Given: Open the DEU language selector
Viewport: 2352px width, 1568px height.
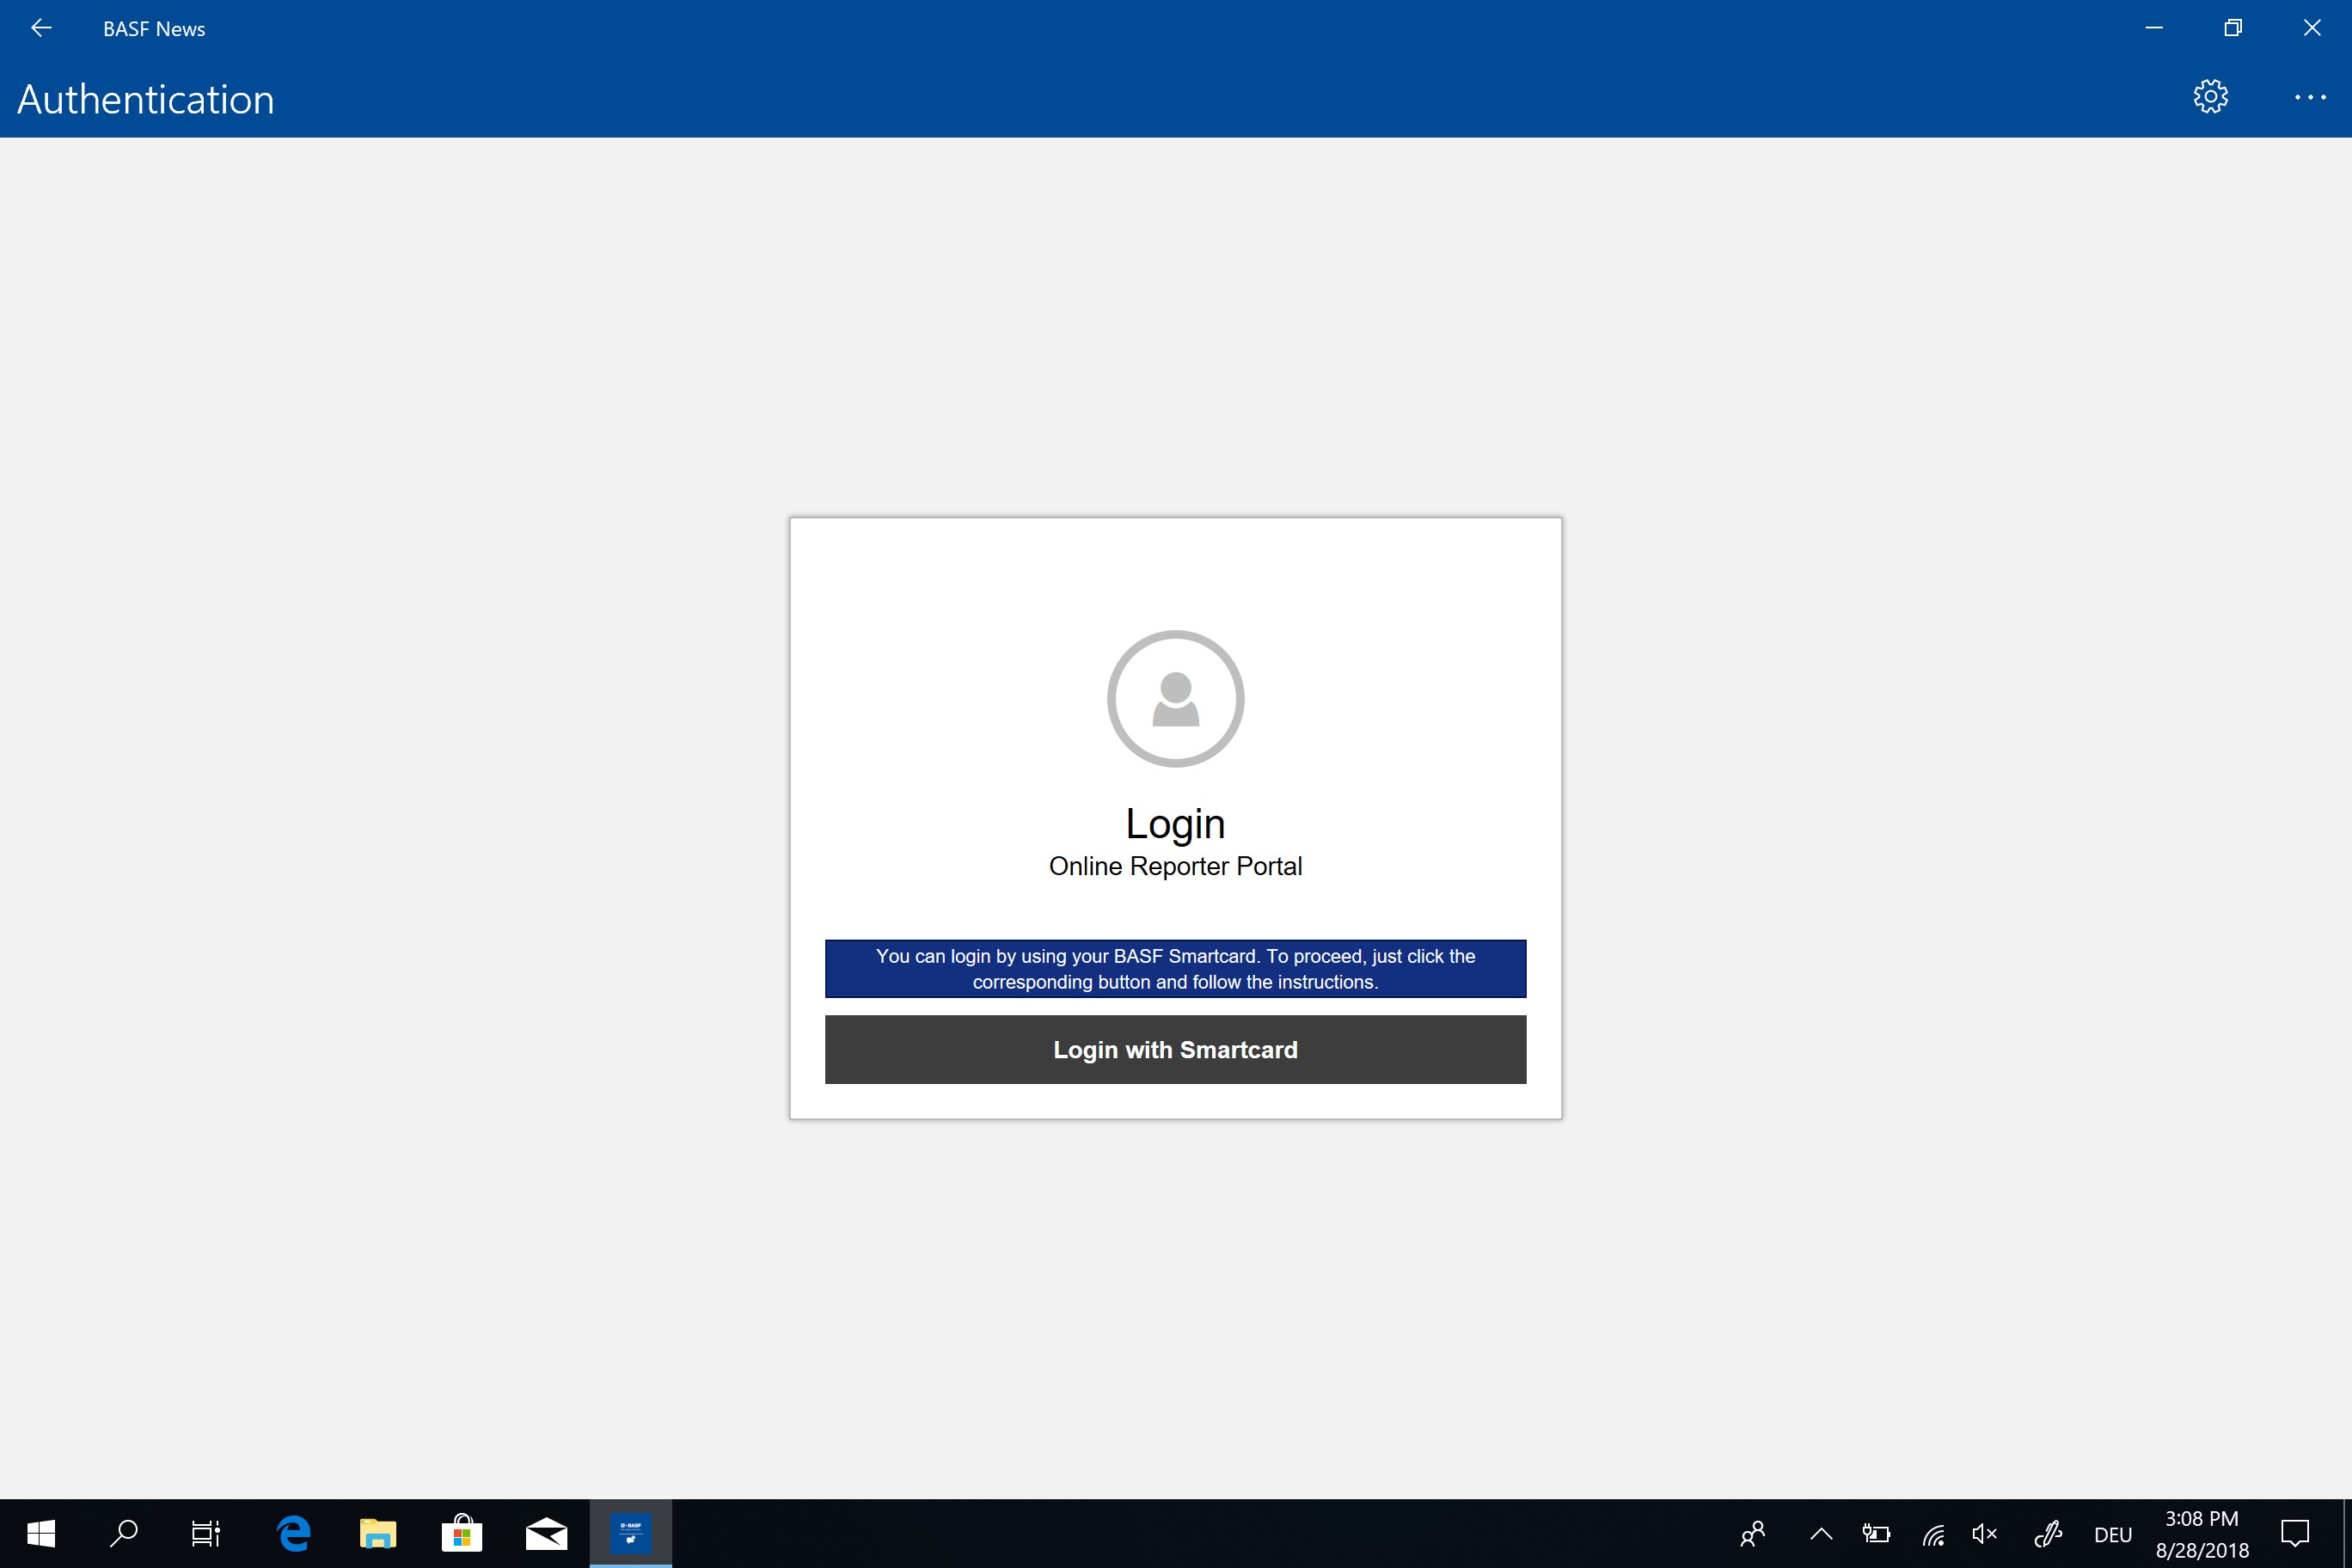Looking at the screenshot, I should pos(2111,1533).
